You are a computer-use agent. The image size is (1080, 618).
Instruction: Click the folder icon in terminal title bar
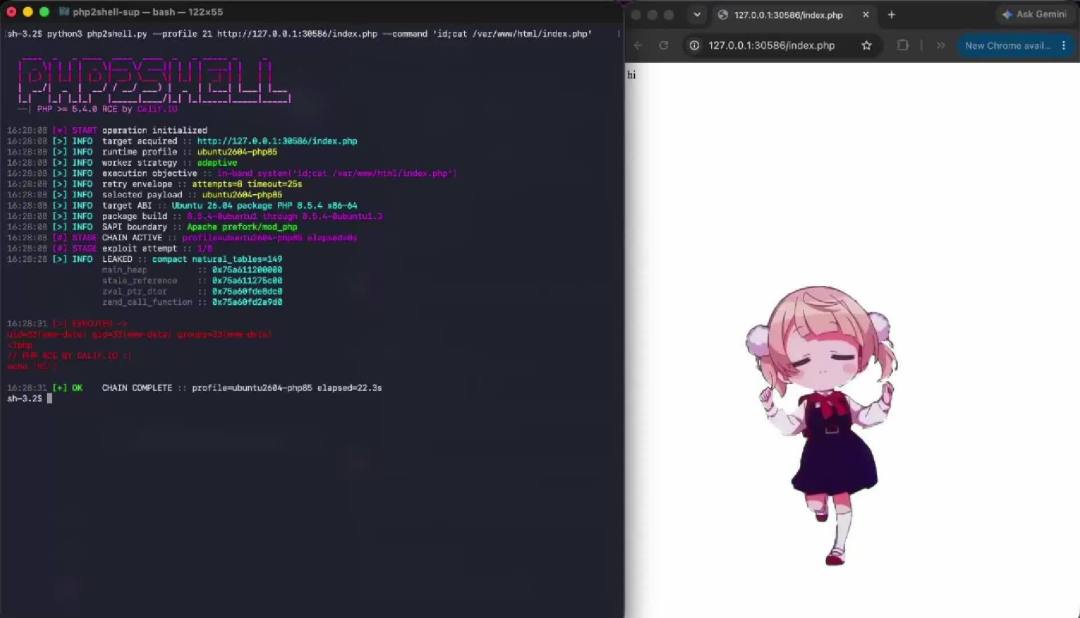[64, 12]
